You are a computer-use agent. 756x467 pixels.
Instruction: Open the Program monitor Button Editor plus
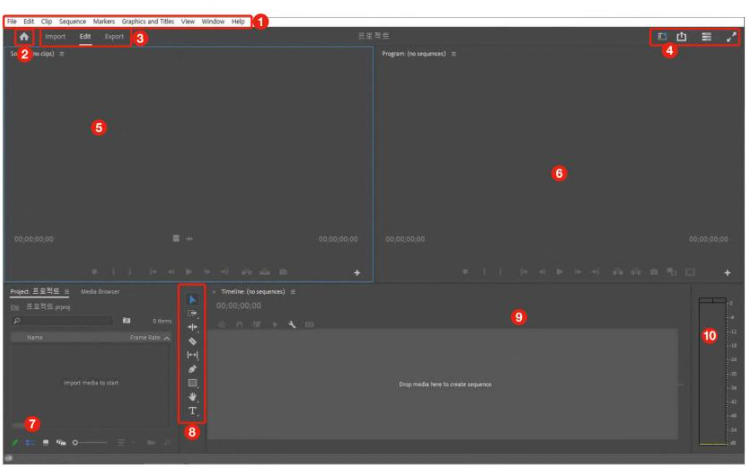[x=727, y=273]
